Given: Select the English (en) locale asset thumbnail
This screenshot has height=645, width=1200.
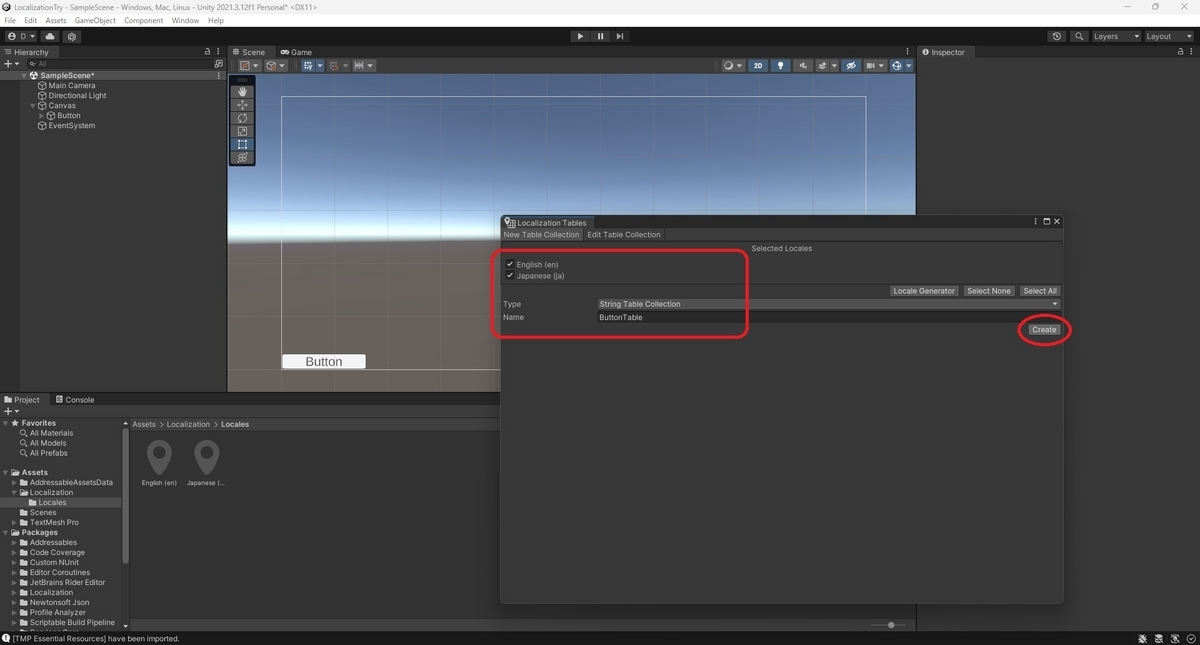Looking at the screenshot, I should click(159, 460).
